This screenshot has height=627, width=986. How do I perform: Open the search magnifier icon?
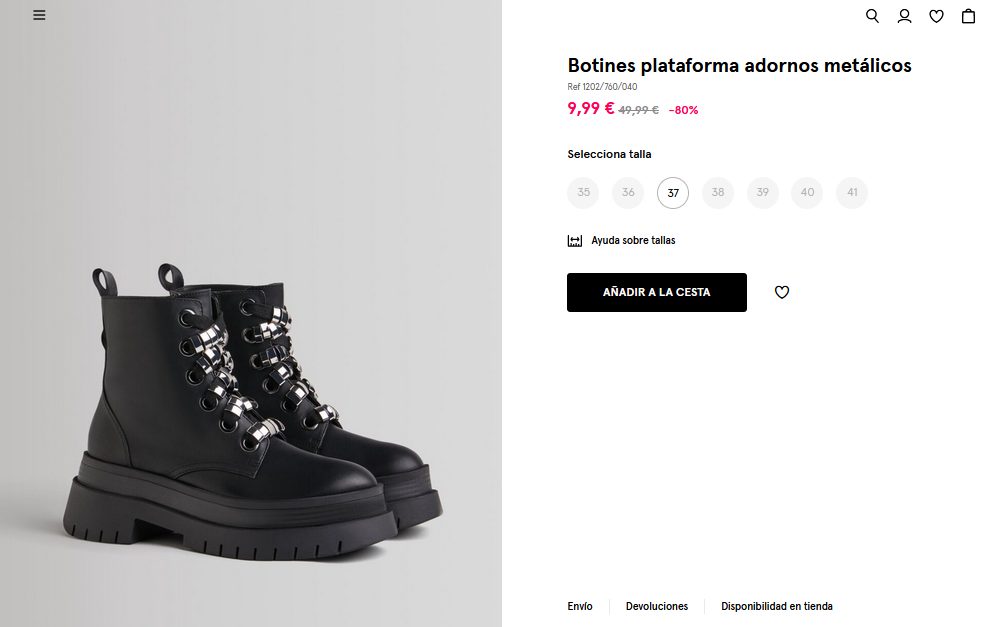click(872, 16)
